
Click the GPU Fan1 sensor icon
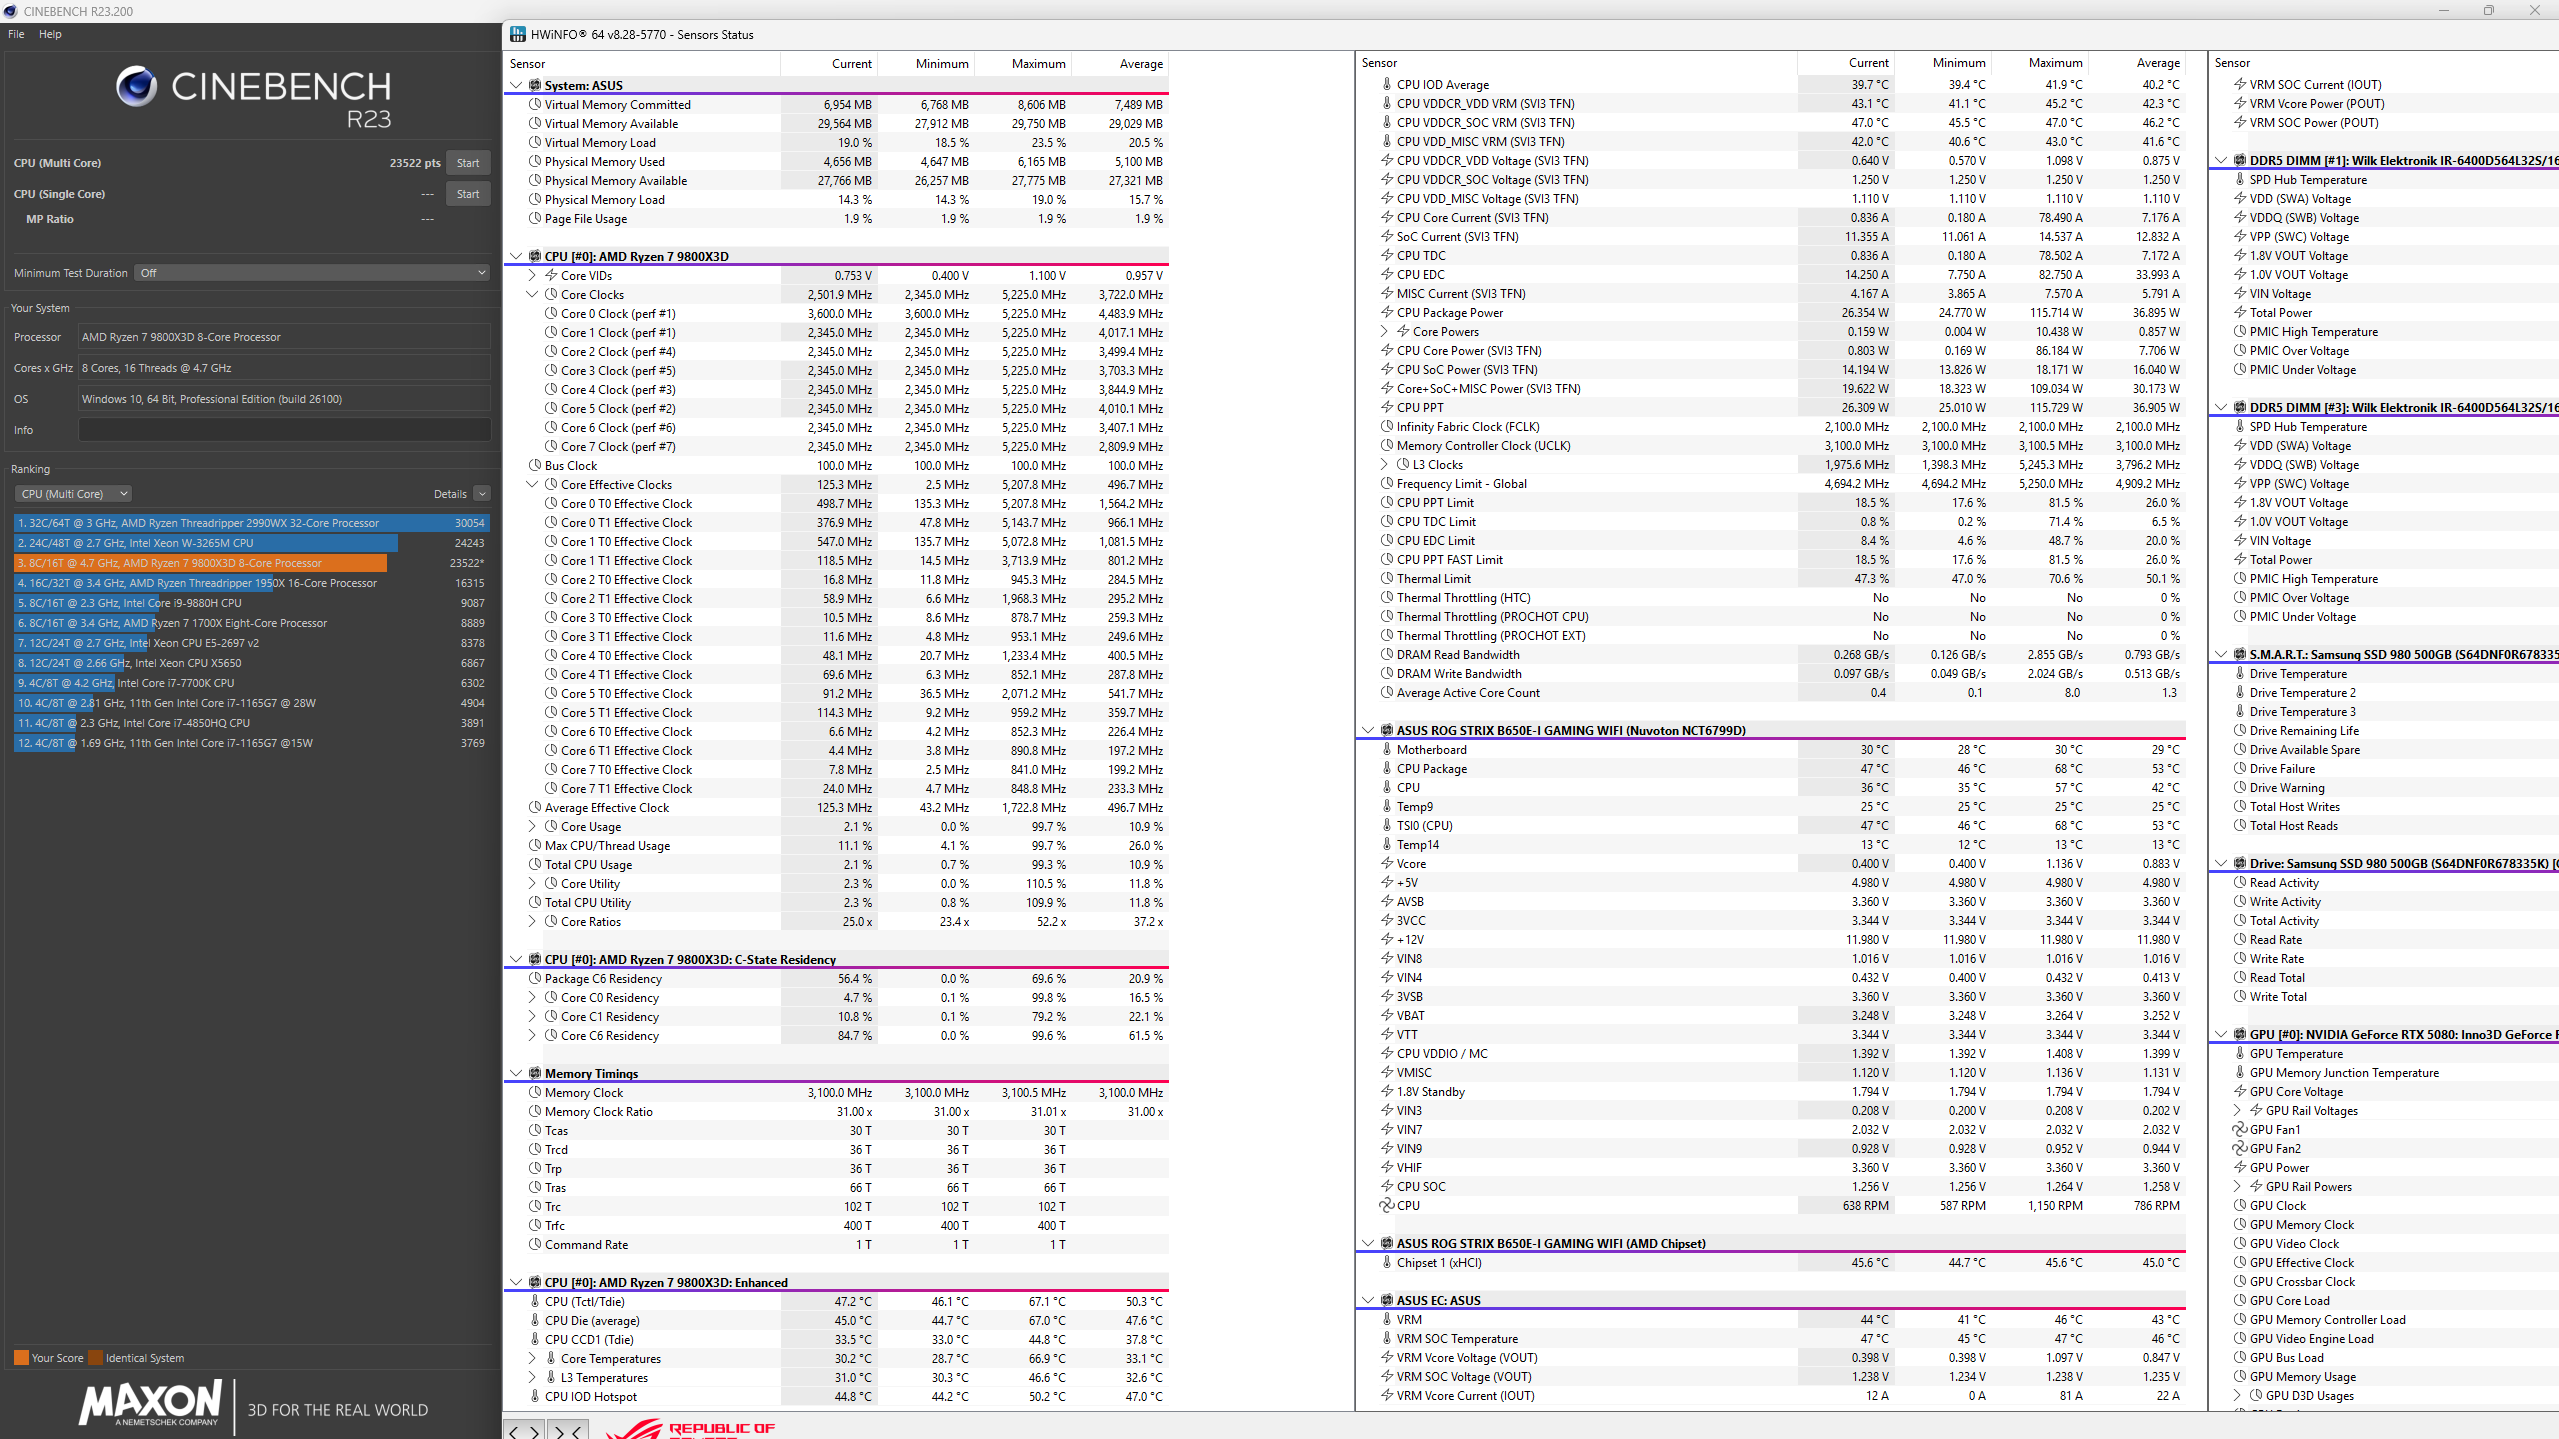click(2240, 1129)
